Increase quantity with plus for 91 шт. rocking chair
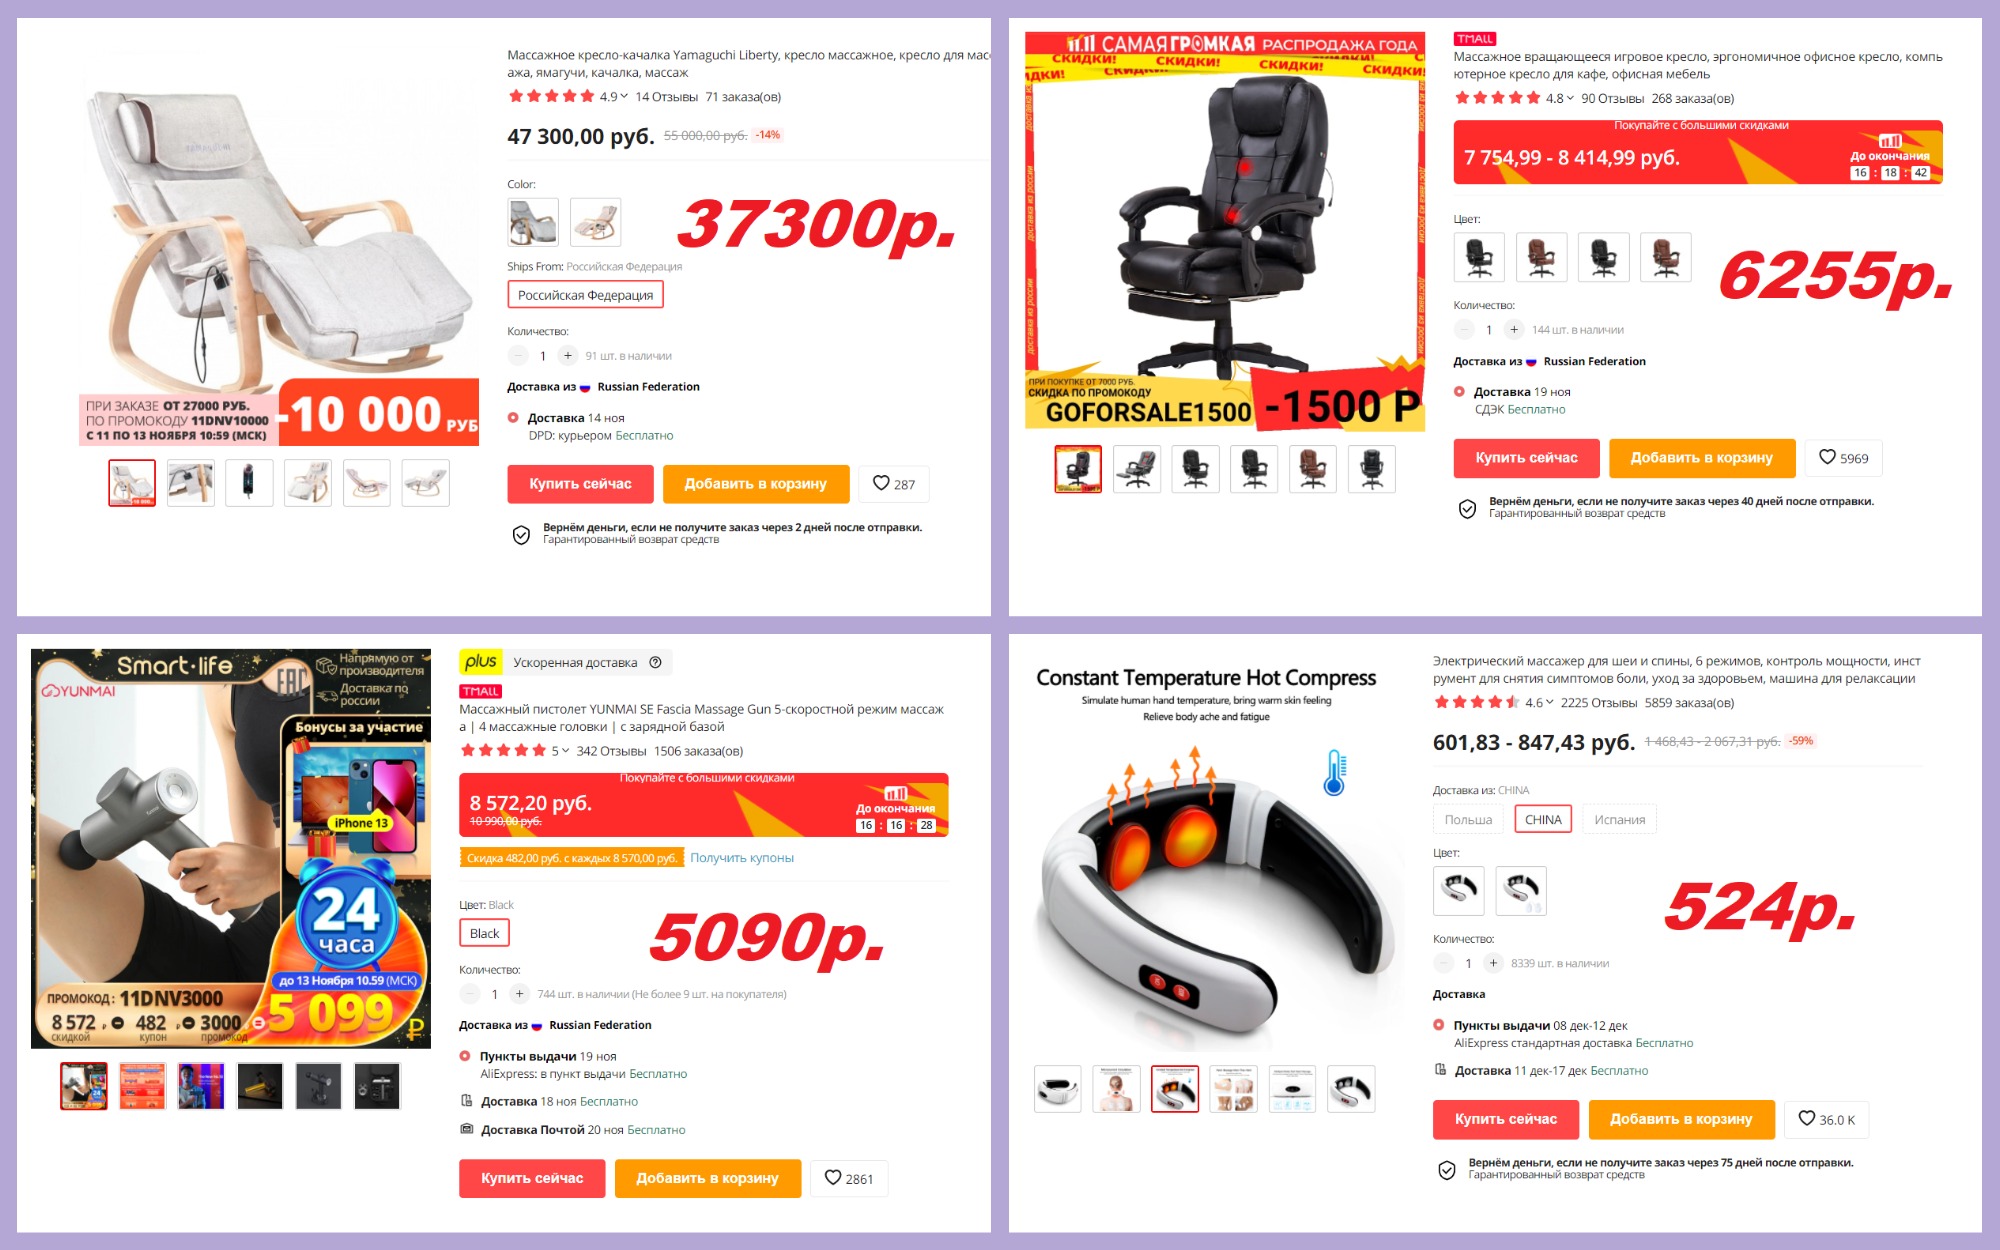This screenshot has height=1250, width=2000. (x=568, y=356)
